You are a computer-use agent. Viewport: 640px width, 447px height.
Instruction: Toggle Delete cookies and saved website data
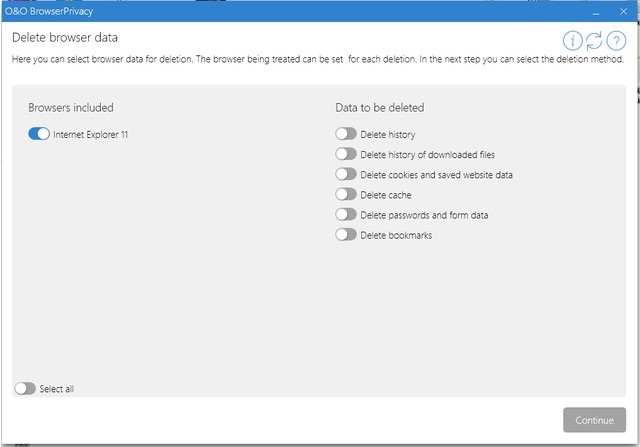coord(346,174)
